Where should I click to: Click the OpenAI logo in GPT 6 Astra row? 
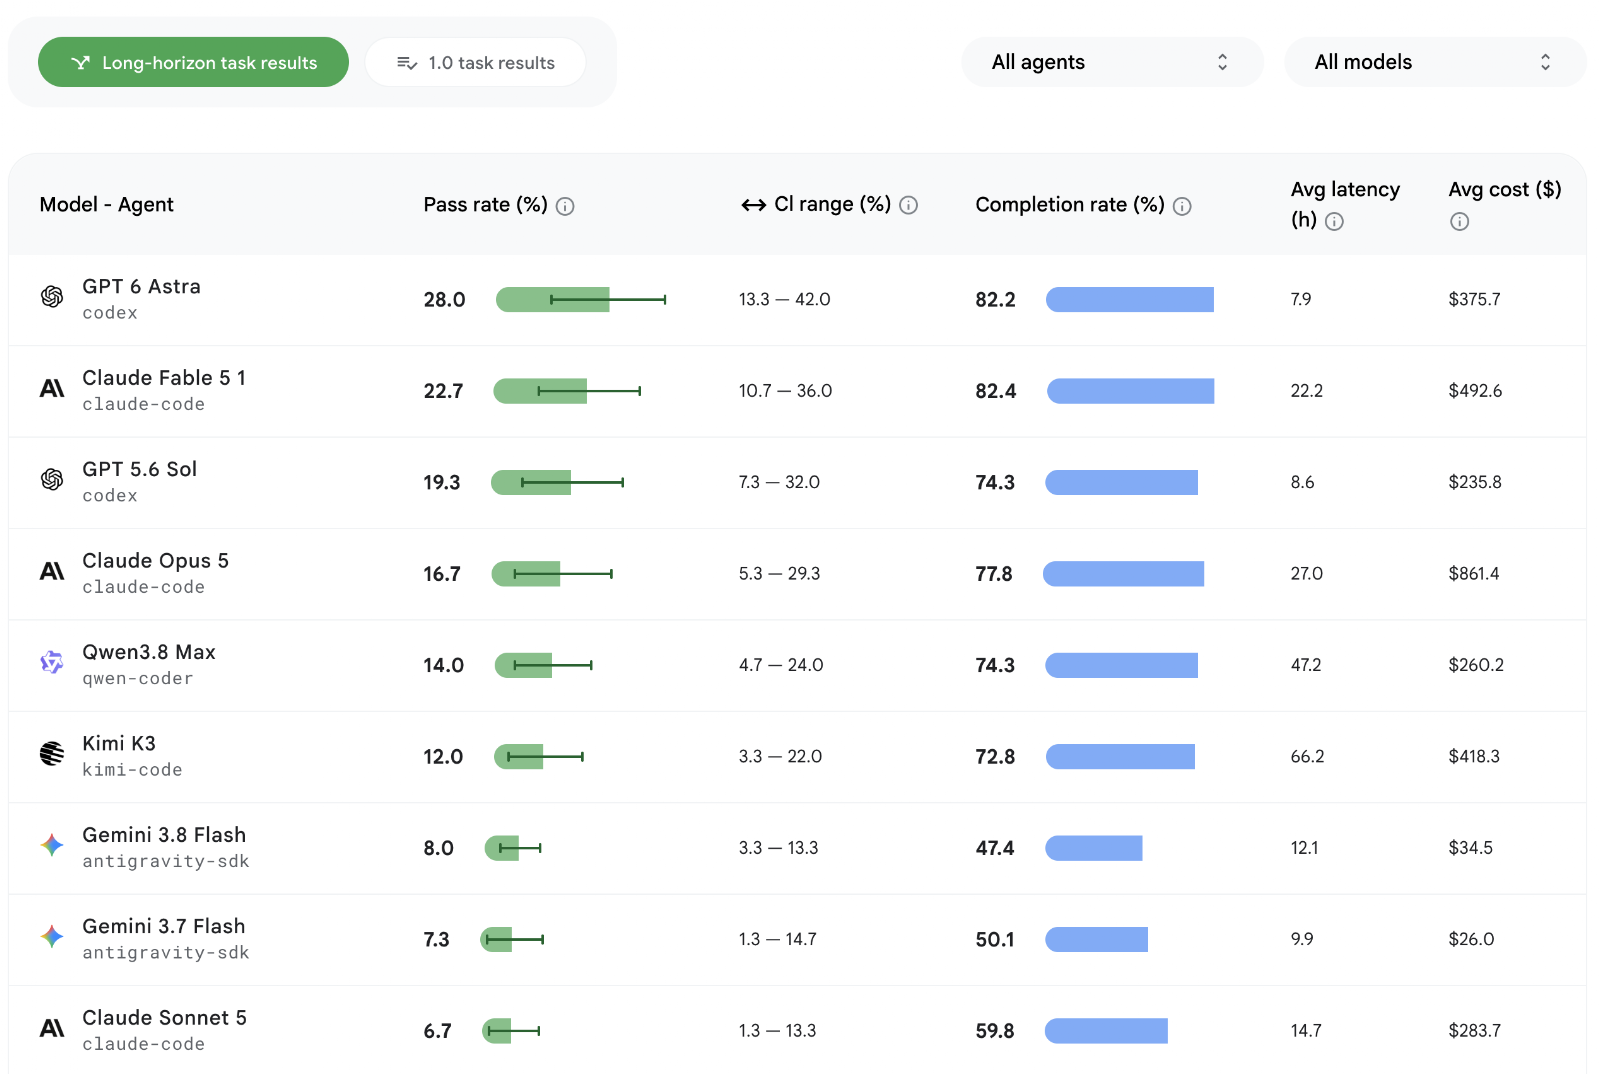point(52,296)
